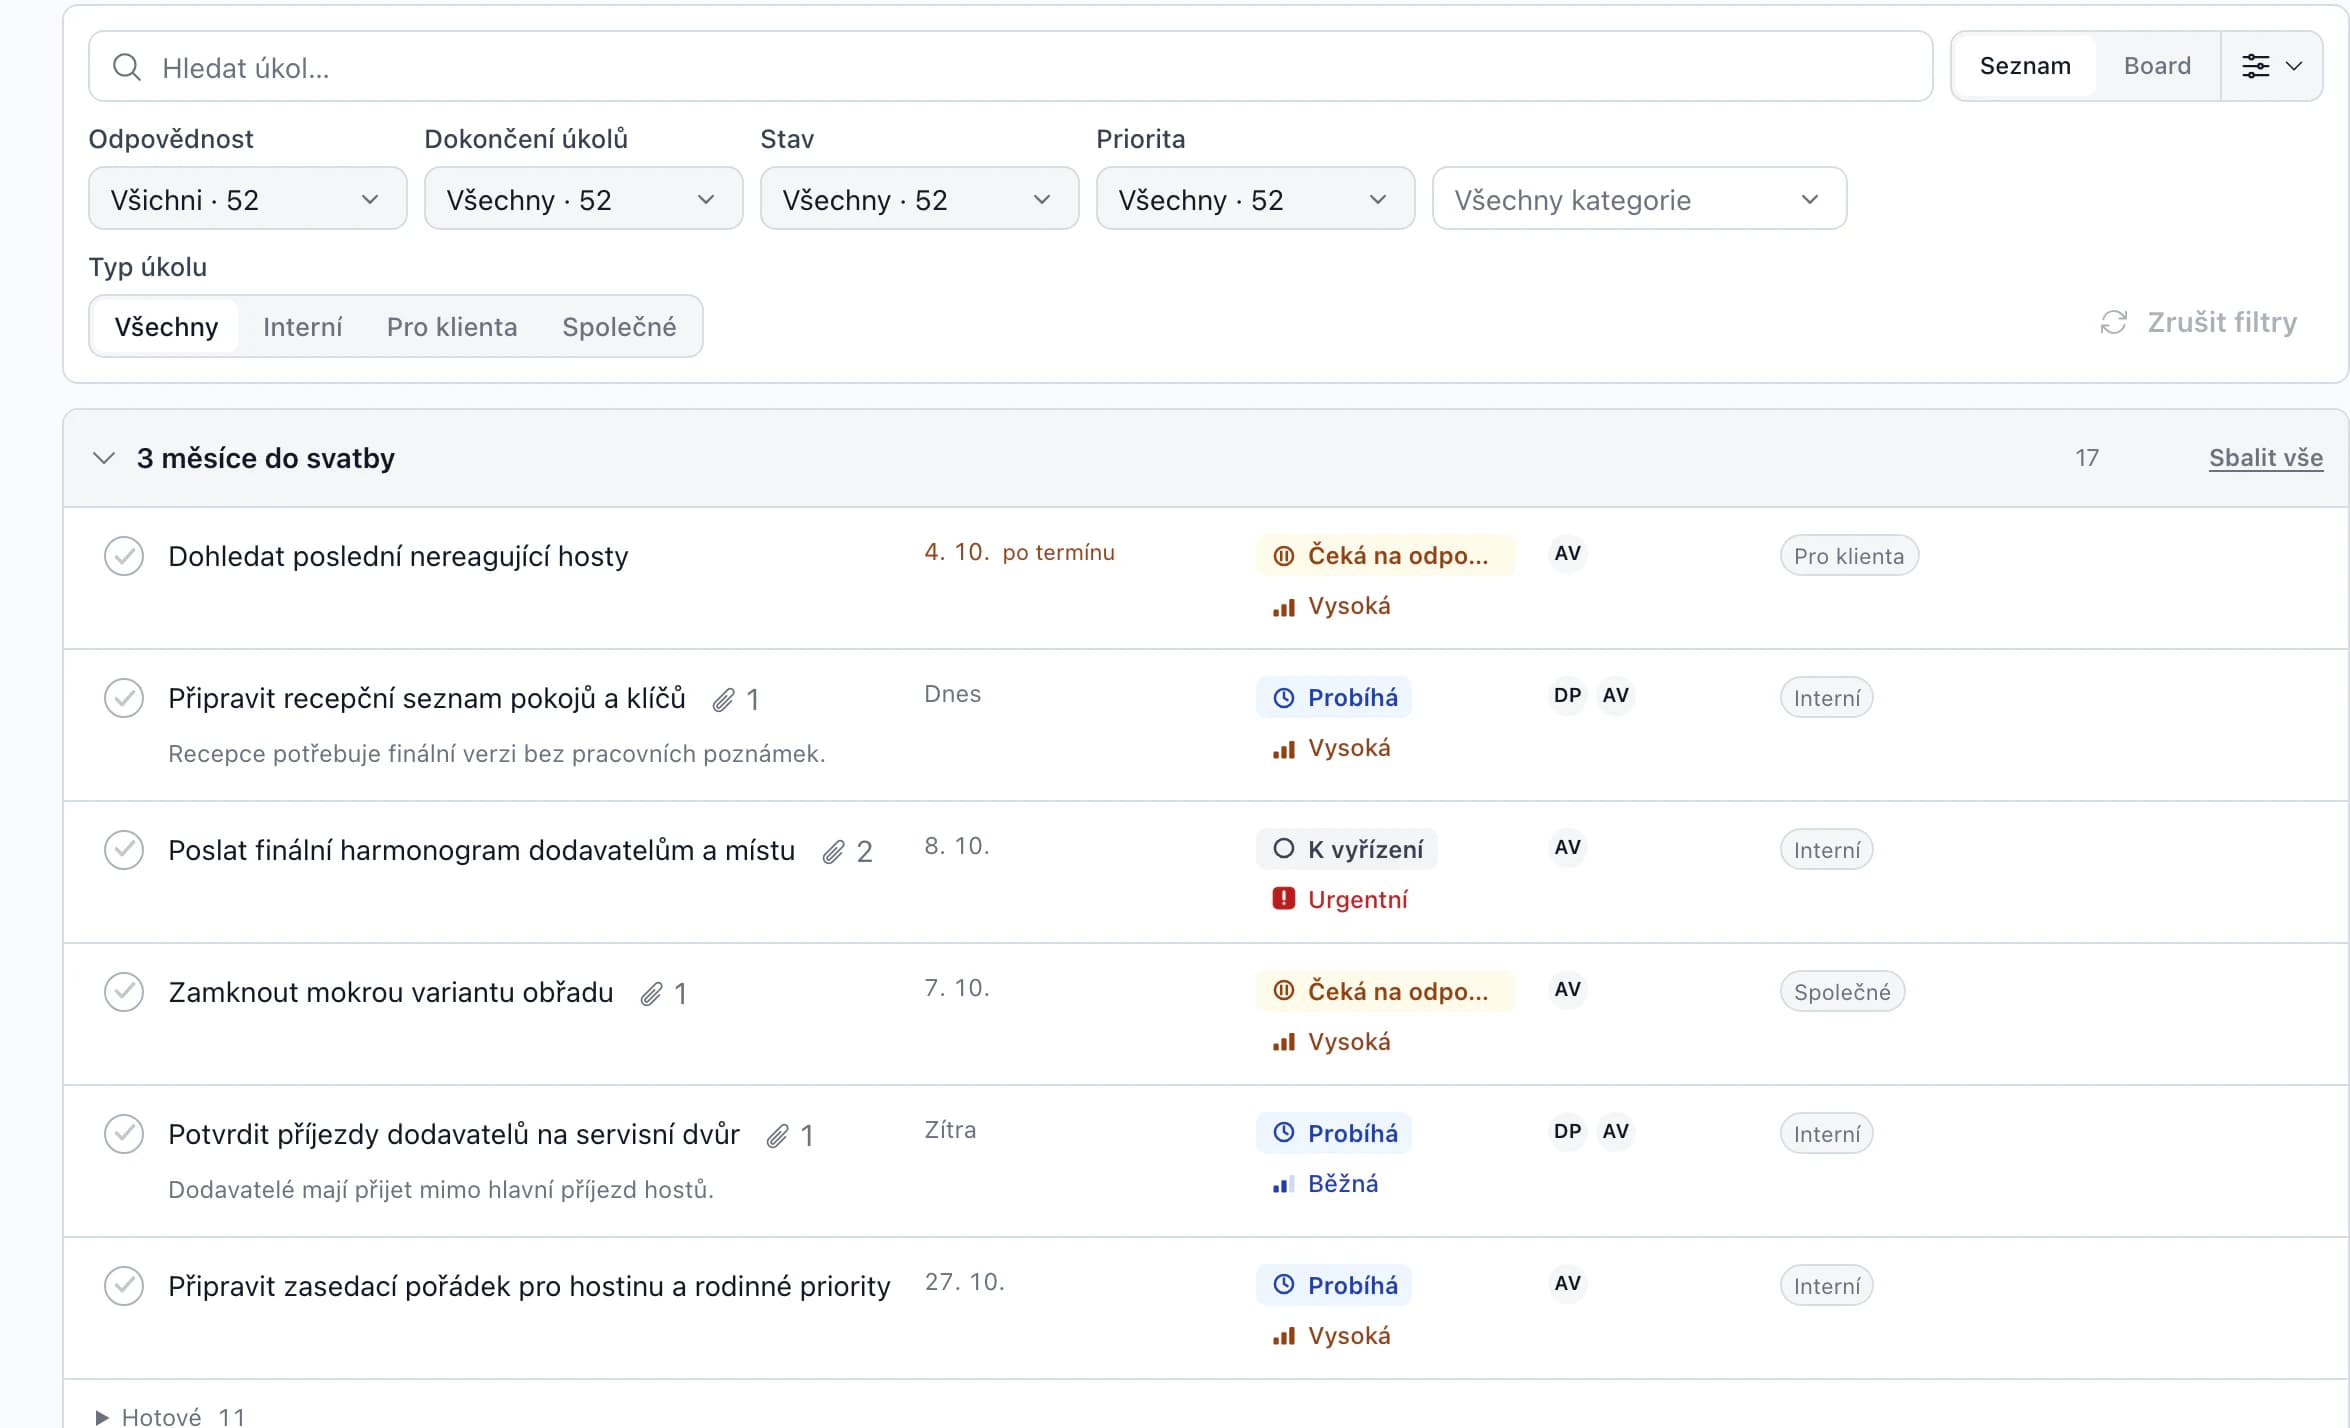Screen dimensions: 2350x1428
Task: Filter task type by Pro klienta
Action: coord(452,326)
